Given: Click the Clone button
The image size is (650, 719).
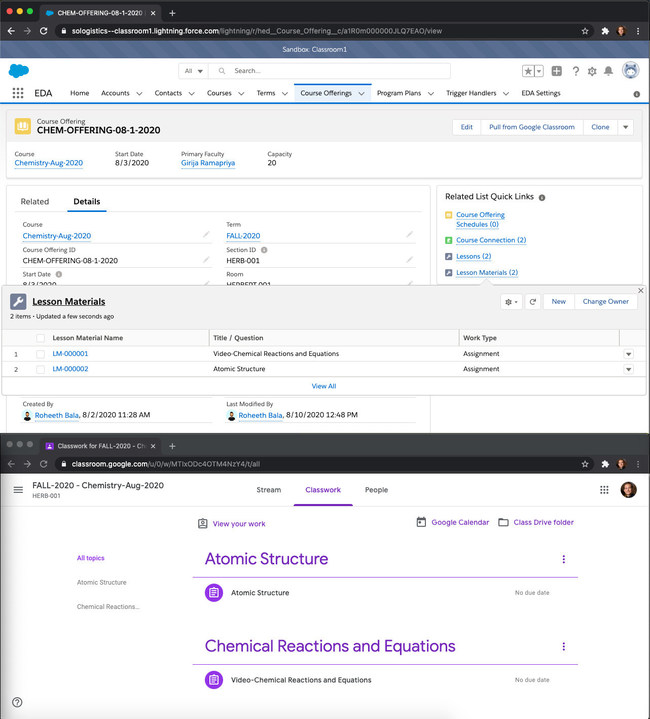Looking at the screenshot, I should pyautogui.click(x=600, y=127).
